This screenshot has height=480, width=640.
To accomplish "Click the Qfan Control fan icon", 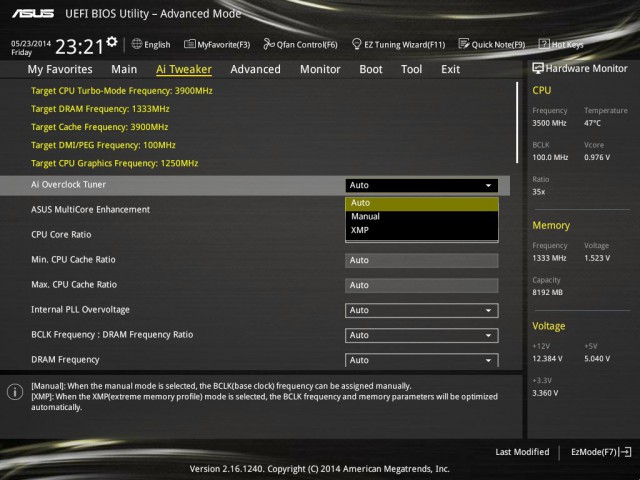I will (269, 44).
